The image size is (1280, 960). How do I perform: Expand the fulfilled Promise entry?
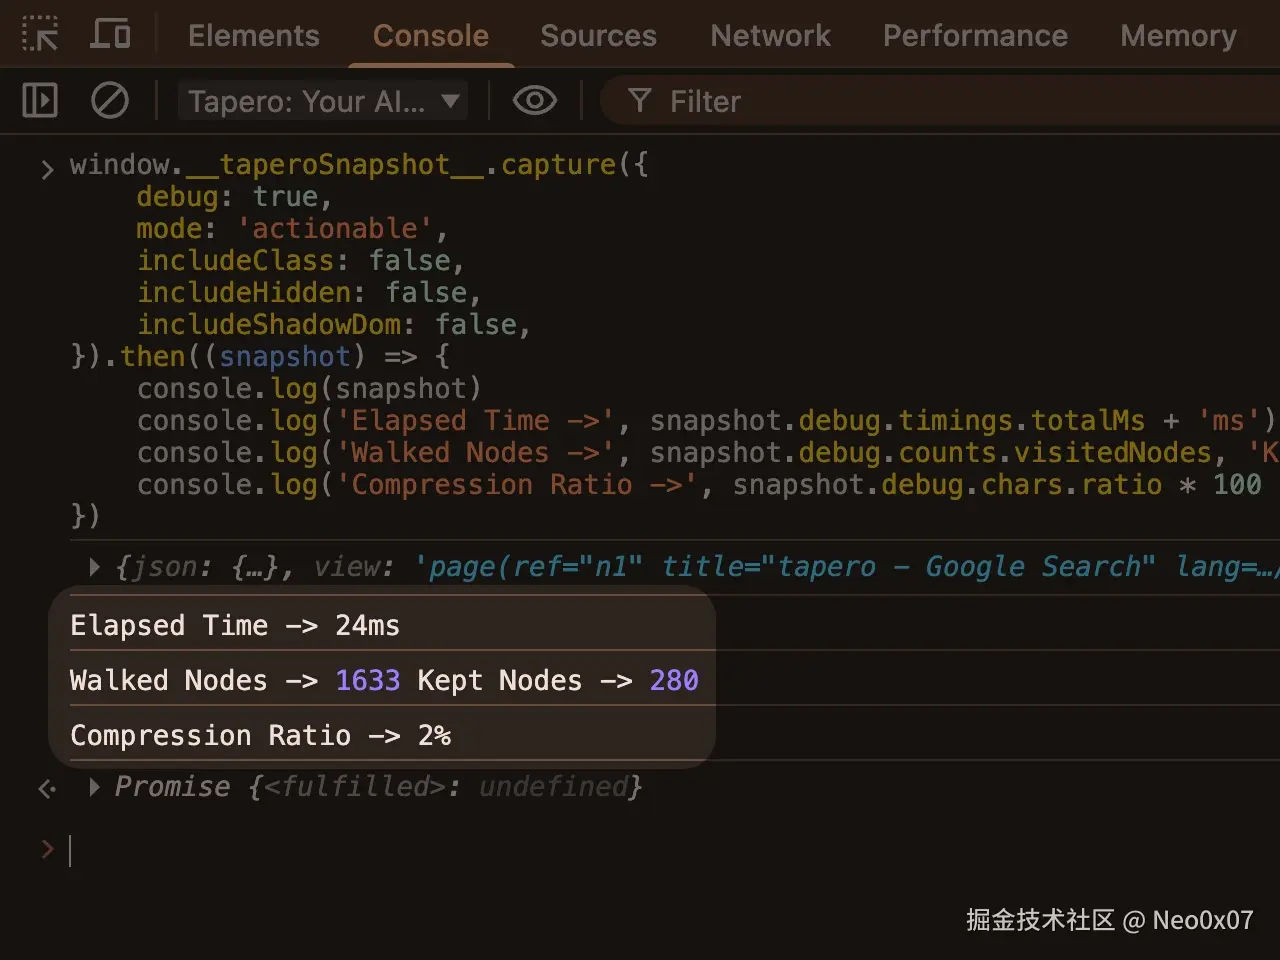click(x=93, y=787)
